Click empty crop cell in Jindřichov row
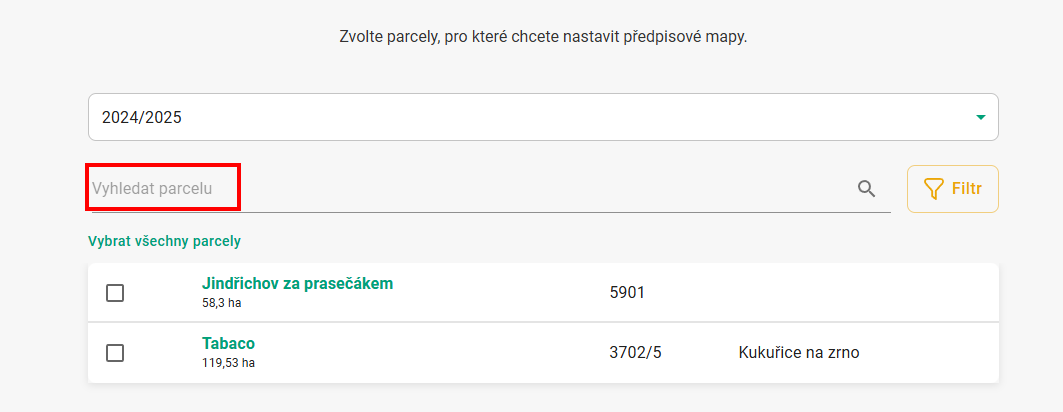Viewport: 1063px width, 412px height. pos(799,293)
